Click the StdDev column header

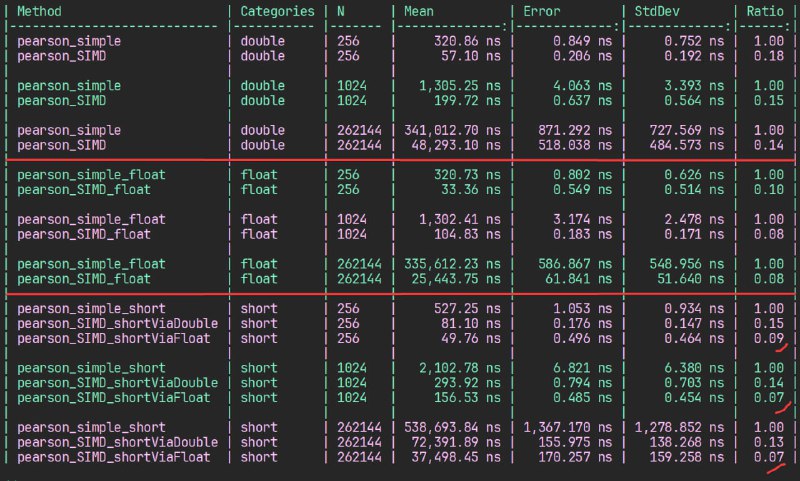pyautogui.click(x=657, y=11)
